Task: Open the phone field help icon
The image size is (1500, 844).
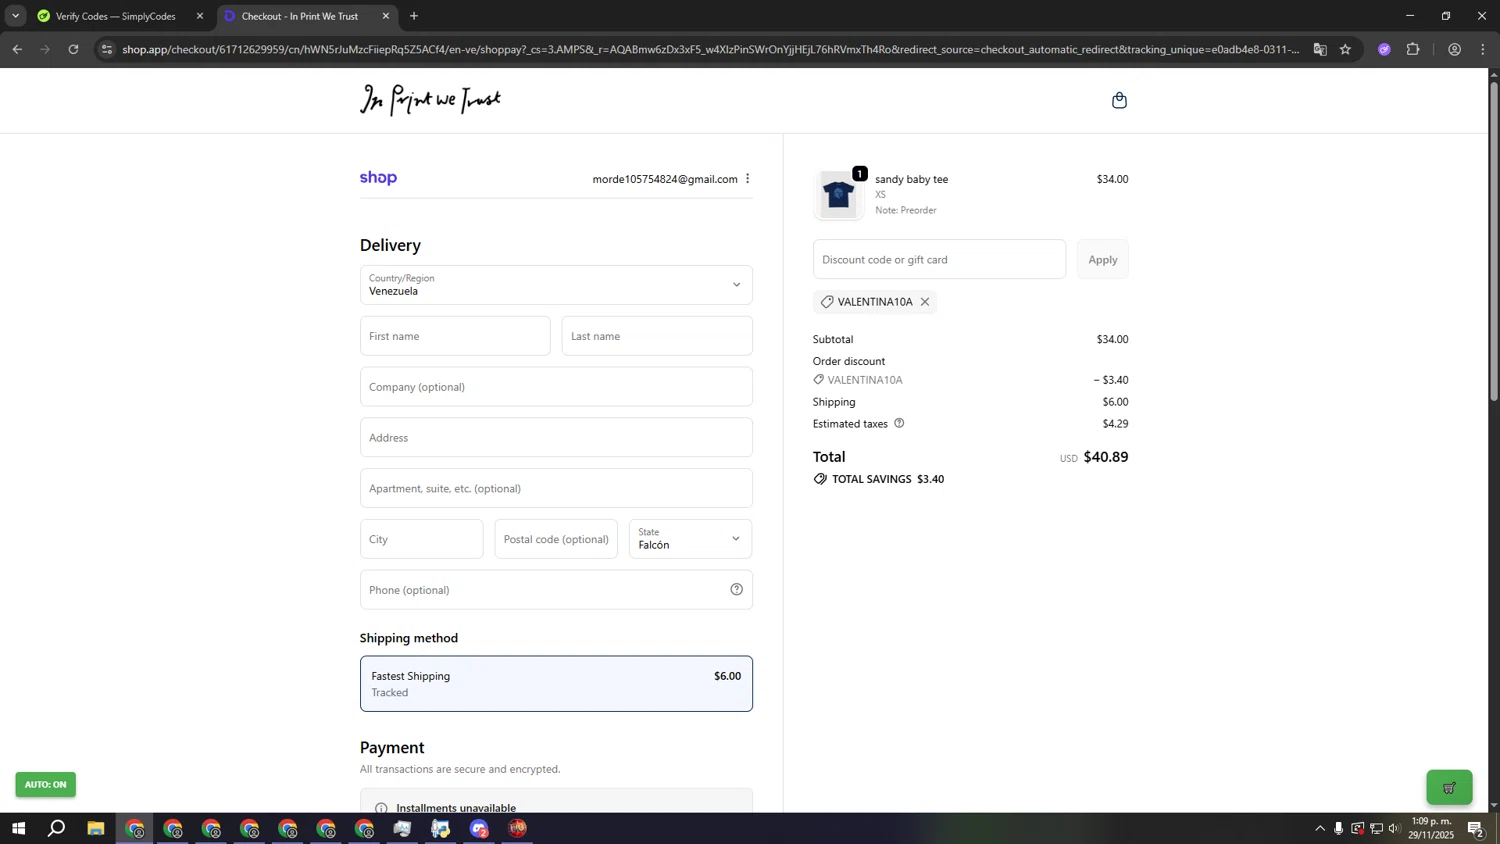Action: 736,590
